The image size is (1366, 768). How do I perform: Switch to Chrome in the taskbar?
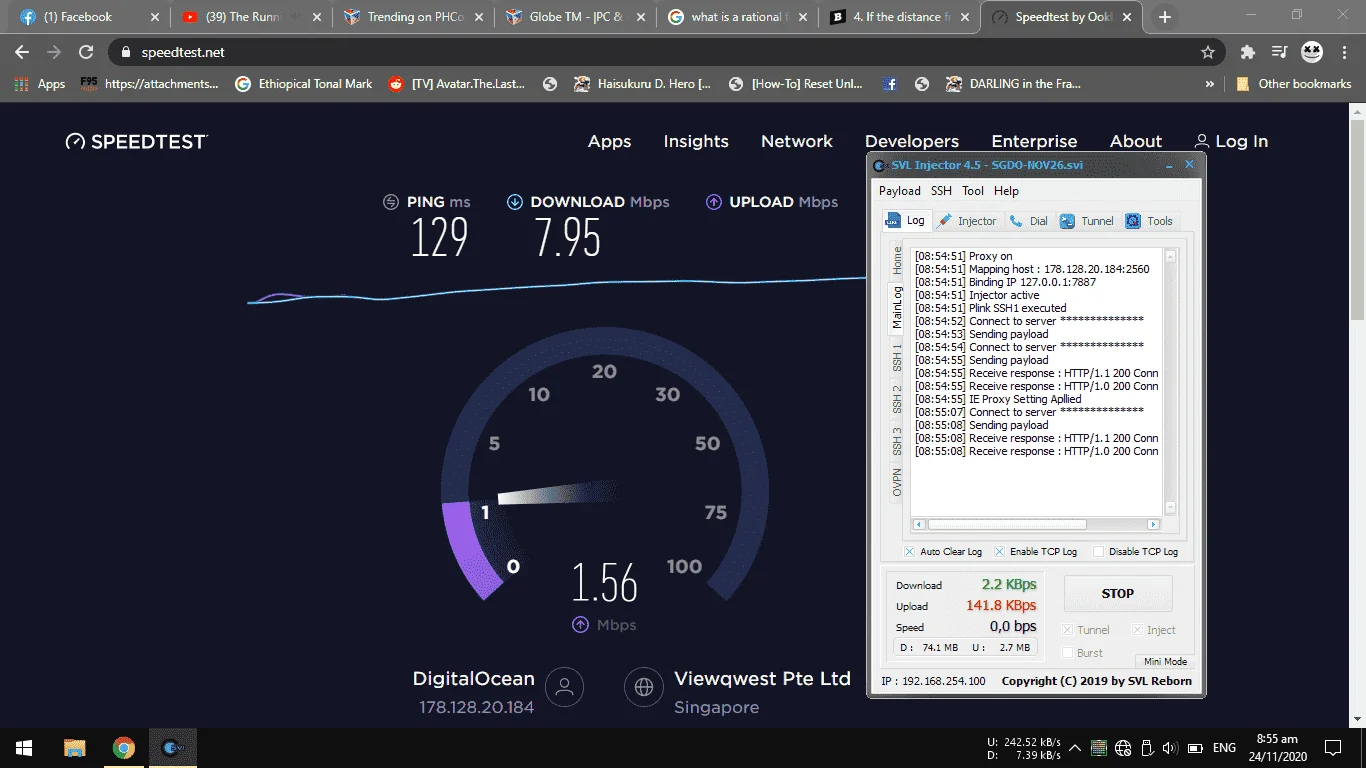click(x=123, y=748)
